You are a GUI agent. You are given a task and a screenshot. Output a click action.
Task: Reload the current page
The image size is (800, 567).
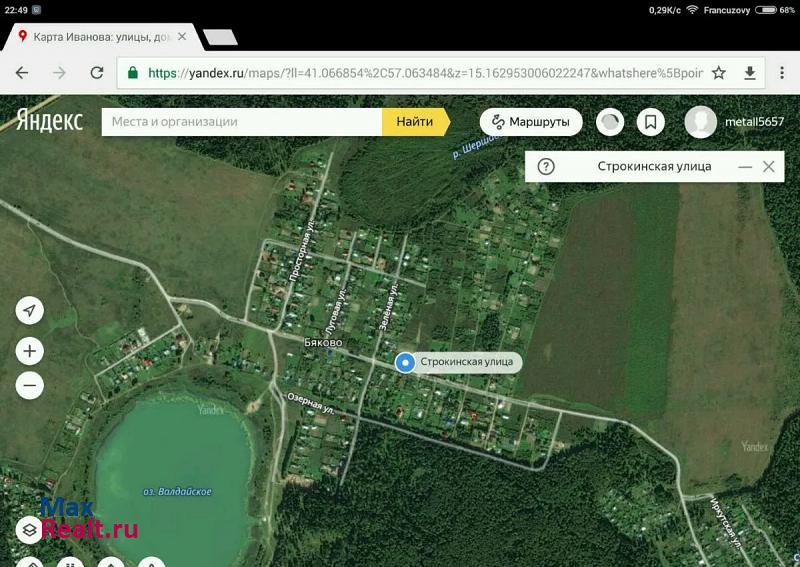pyautogui.click(x=97, y=73)
